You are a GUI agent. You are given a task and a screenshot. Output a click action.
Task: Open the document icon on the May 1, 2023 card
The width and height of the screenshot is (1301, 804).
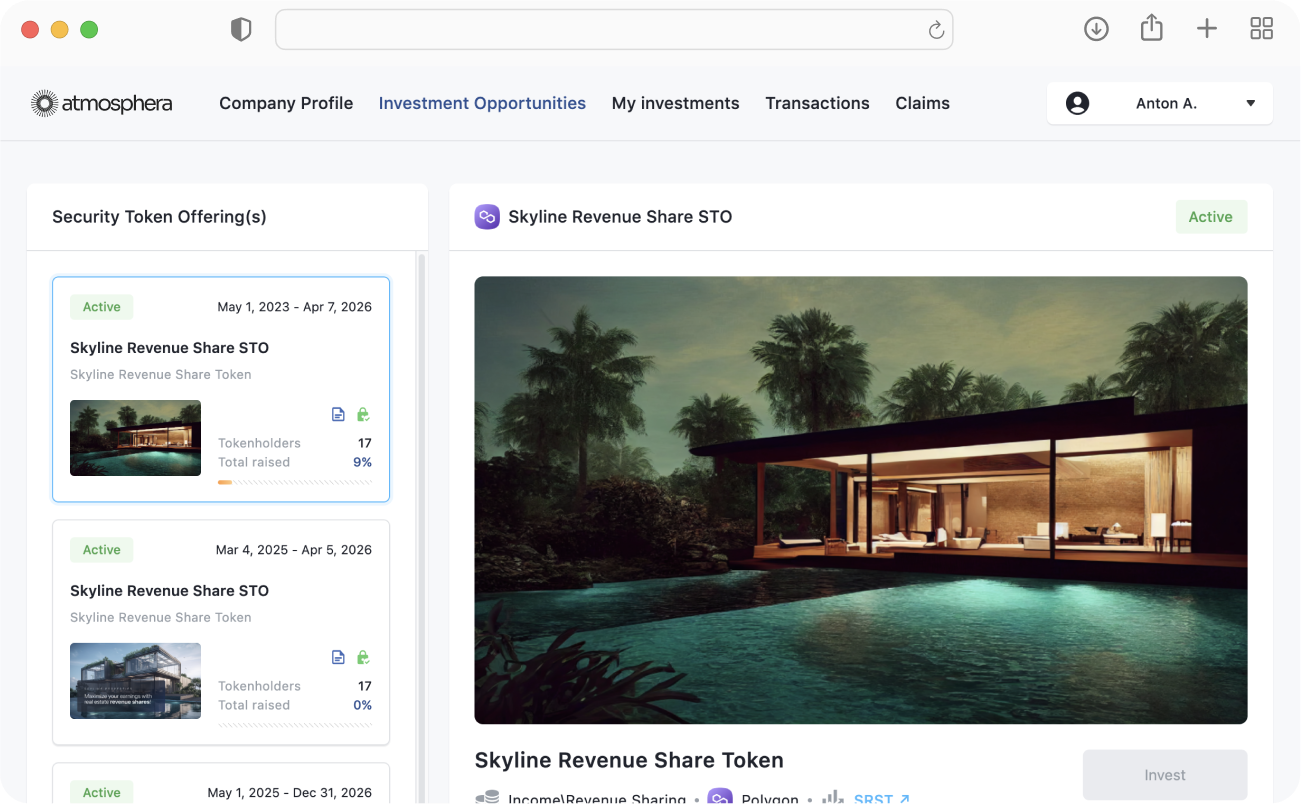tap(338, 414)
